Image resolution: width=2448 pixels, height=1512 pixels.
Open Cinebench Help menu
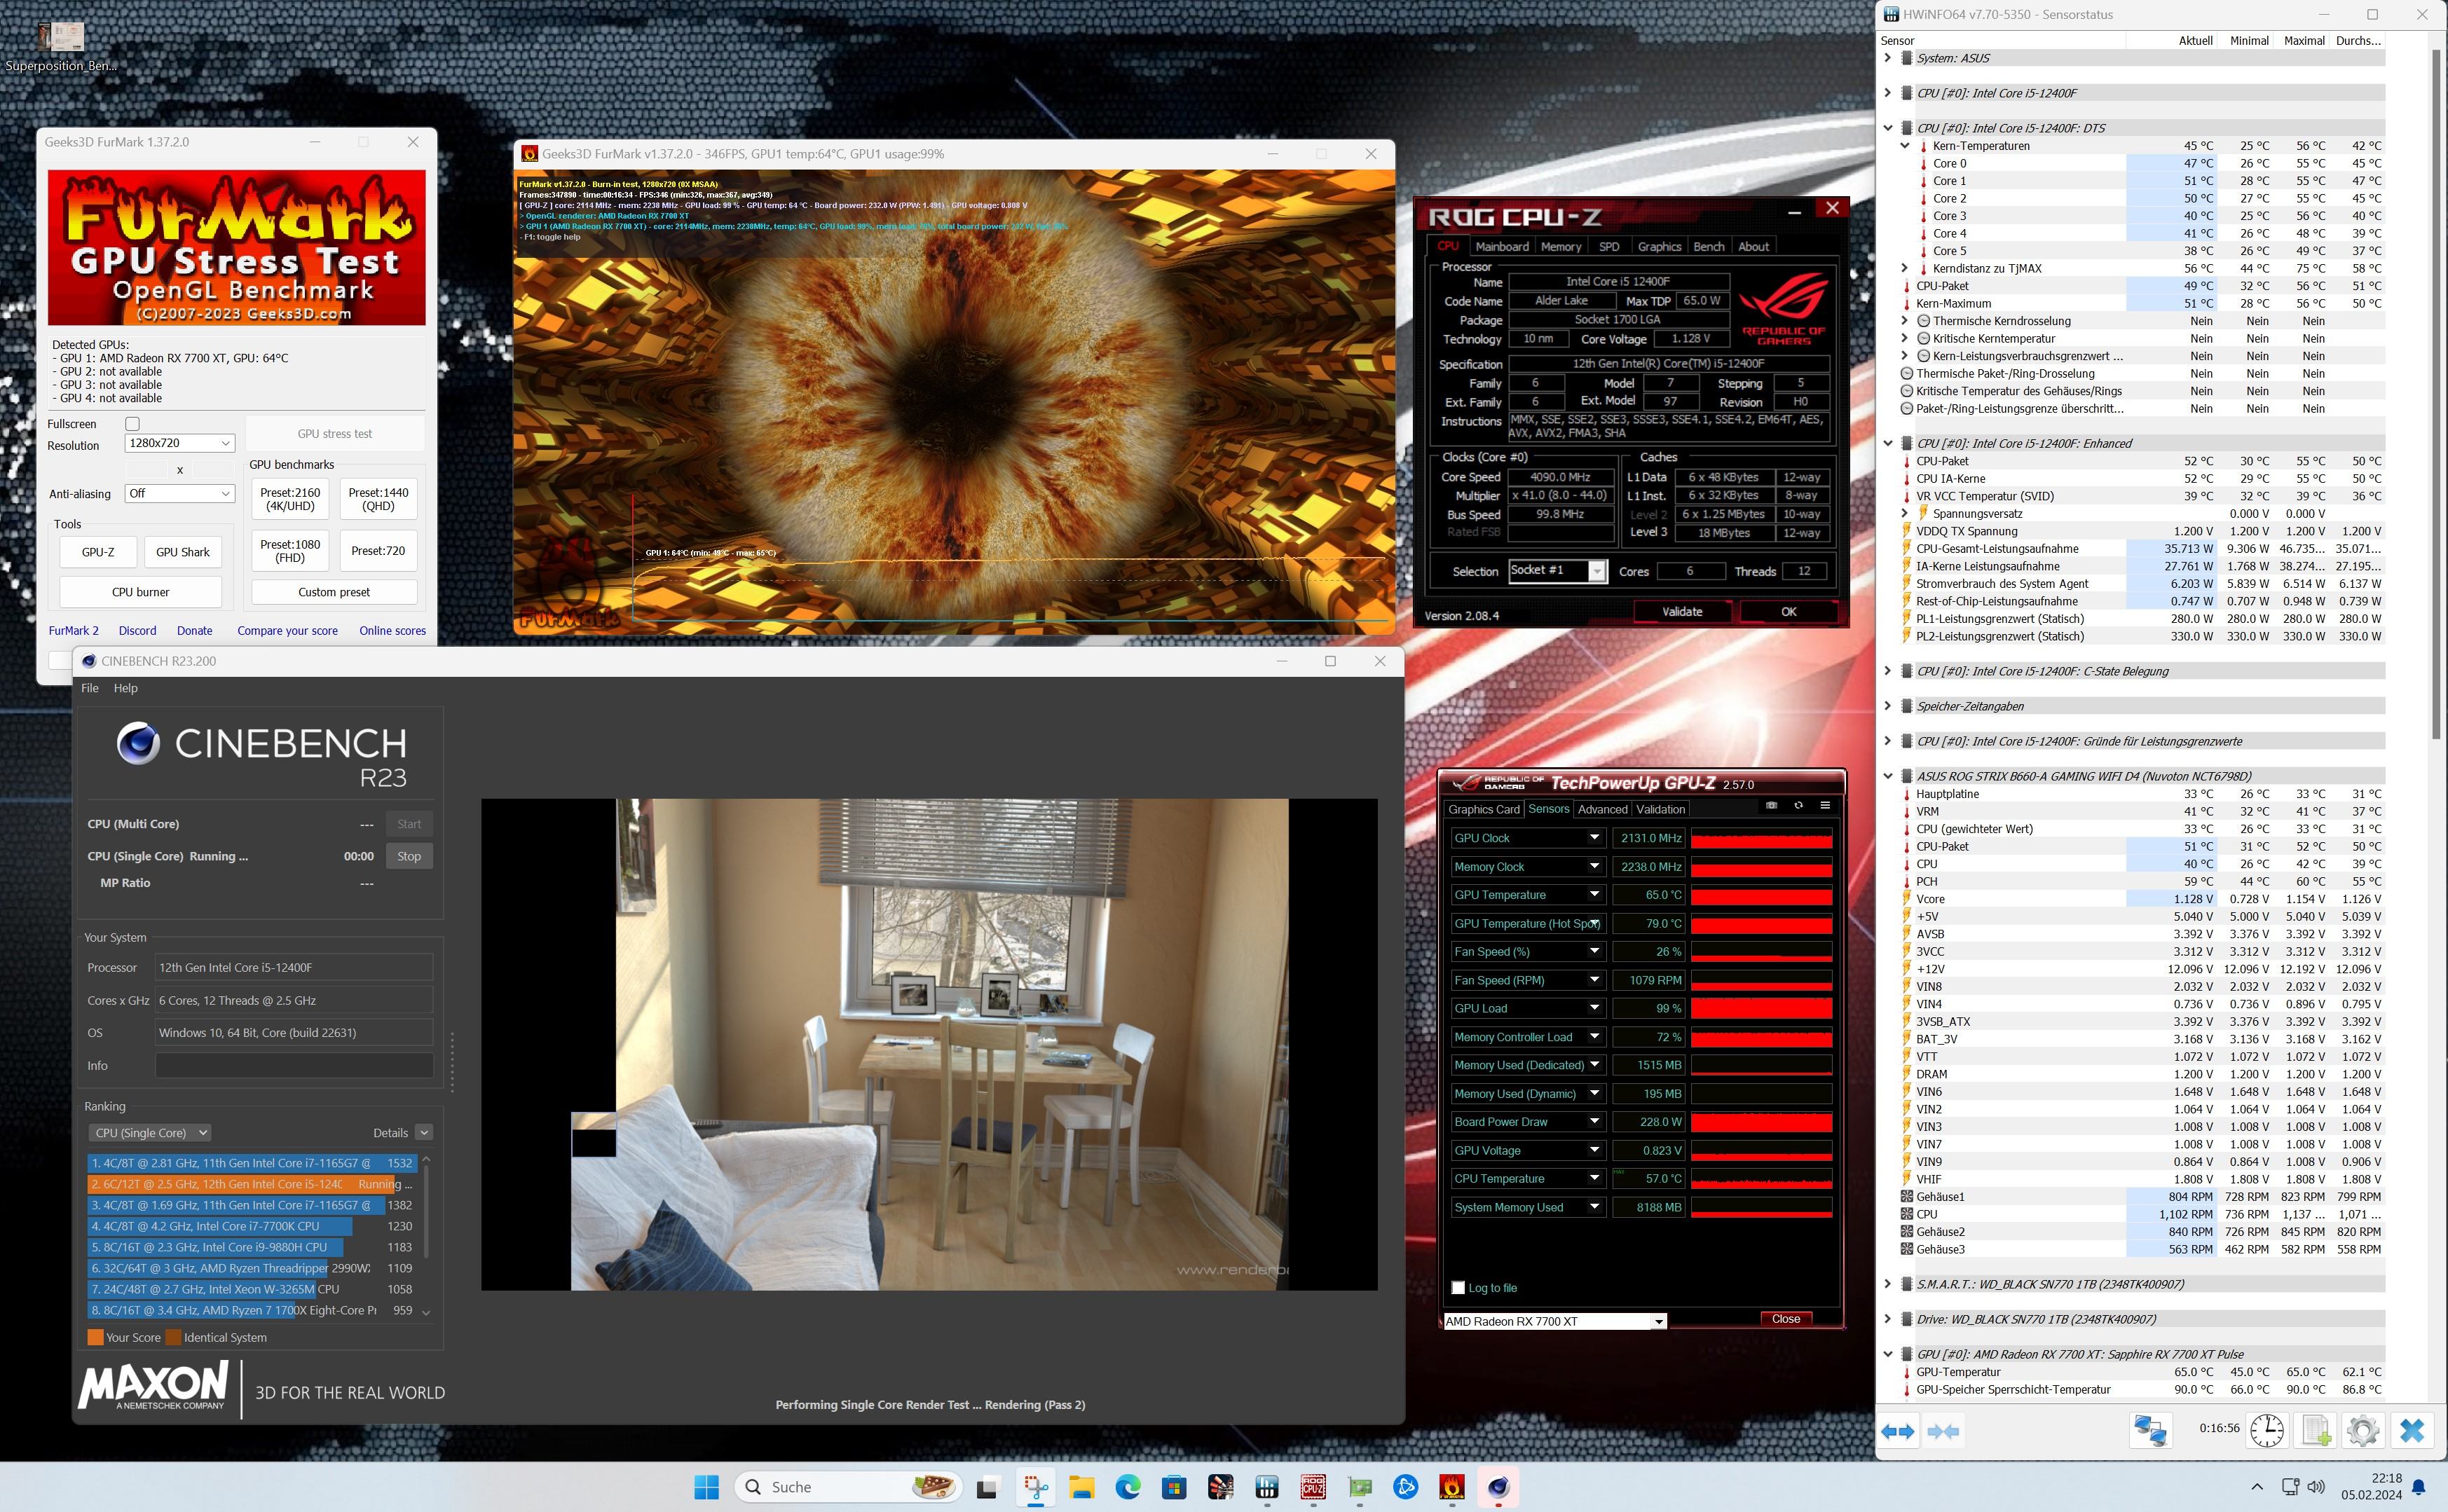[x=126, y=688]
